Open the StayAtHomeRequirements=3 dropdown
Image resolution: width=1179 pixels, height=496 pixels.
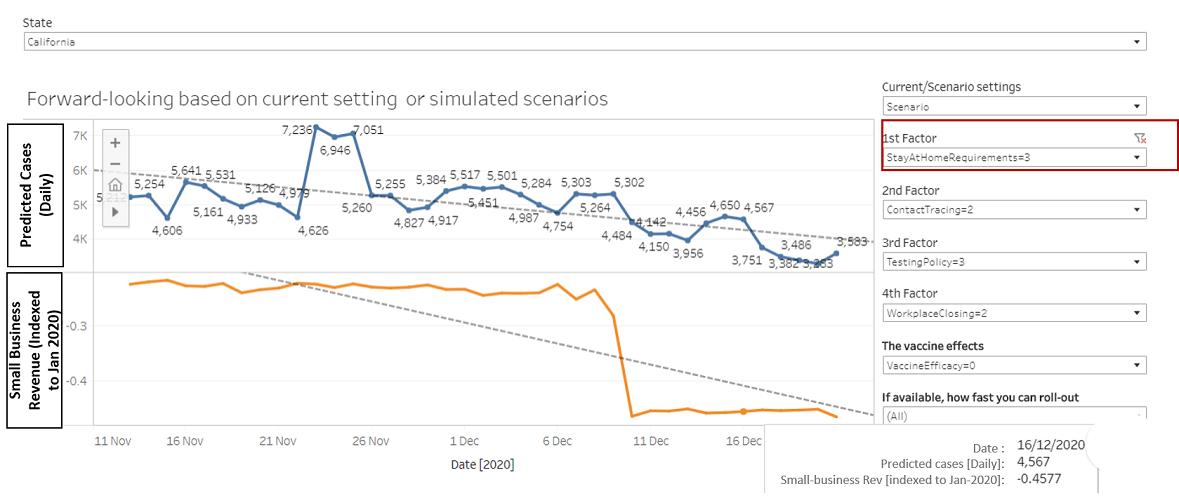pyautogui.click(x=1014, y=158)
